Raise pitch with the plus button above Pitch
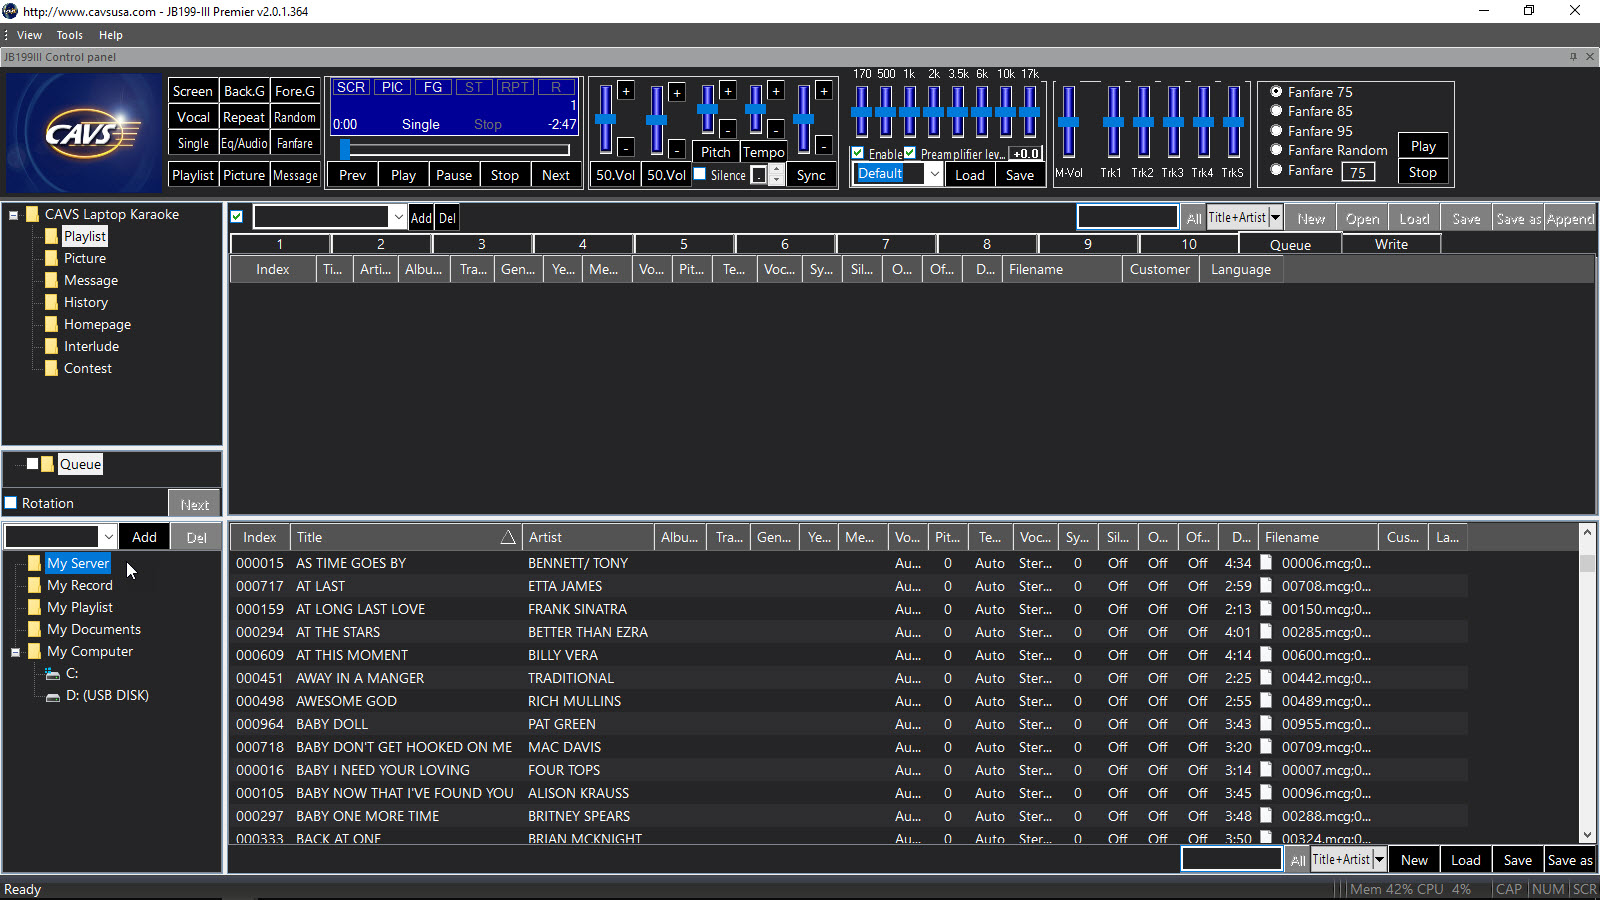Screen dimensions: 1600x900 pyautogui.click(x=728, y=91)
